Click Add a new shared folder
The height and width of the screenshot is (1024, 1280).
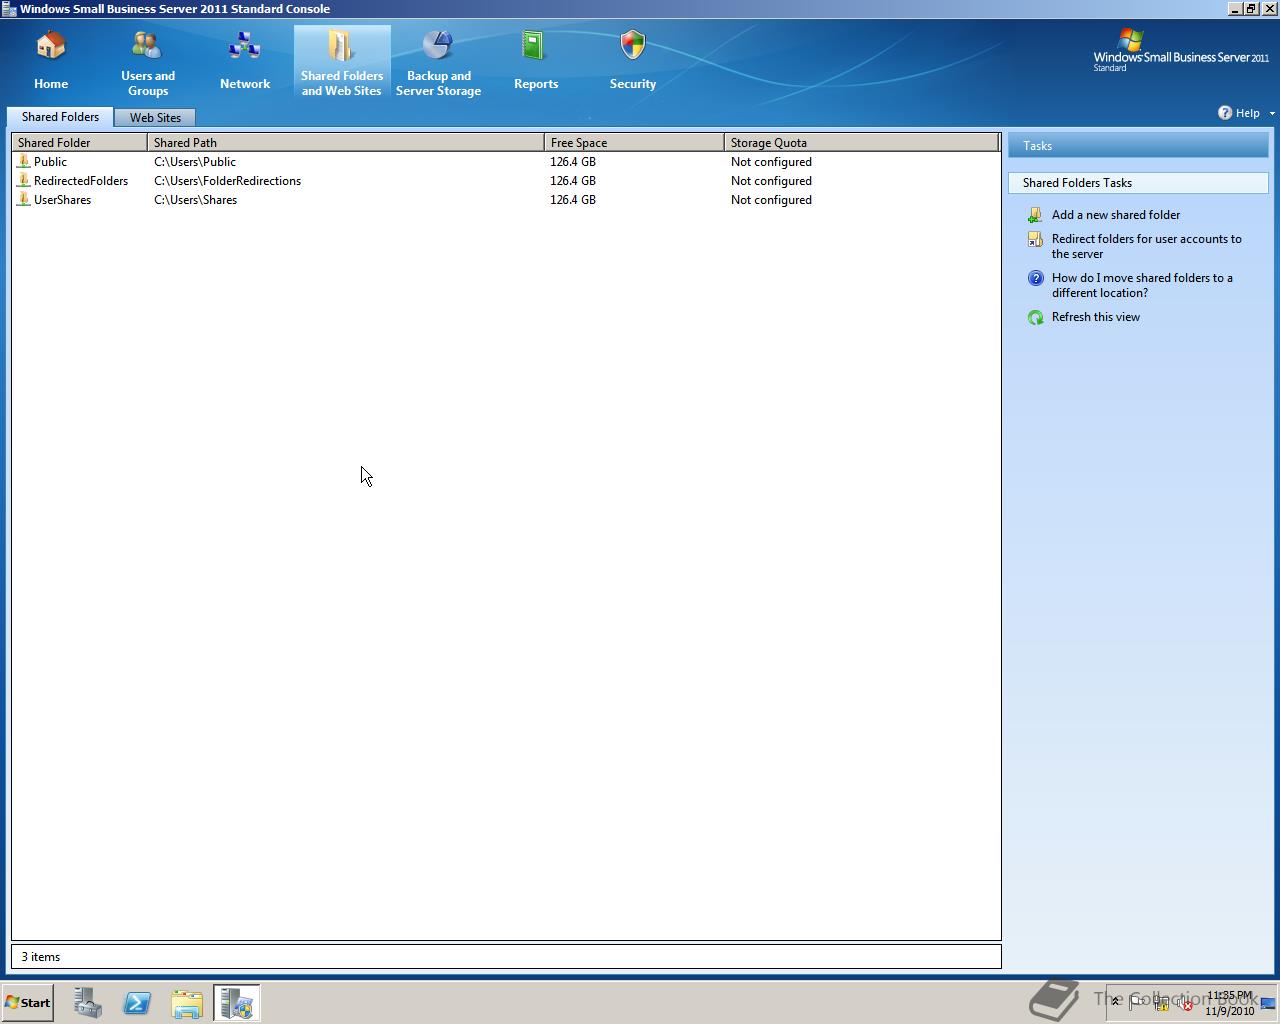point(1116,215)
